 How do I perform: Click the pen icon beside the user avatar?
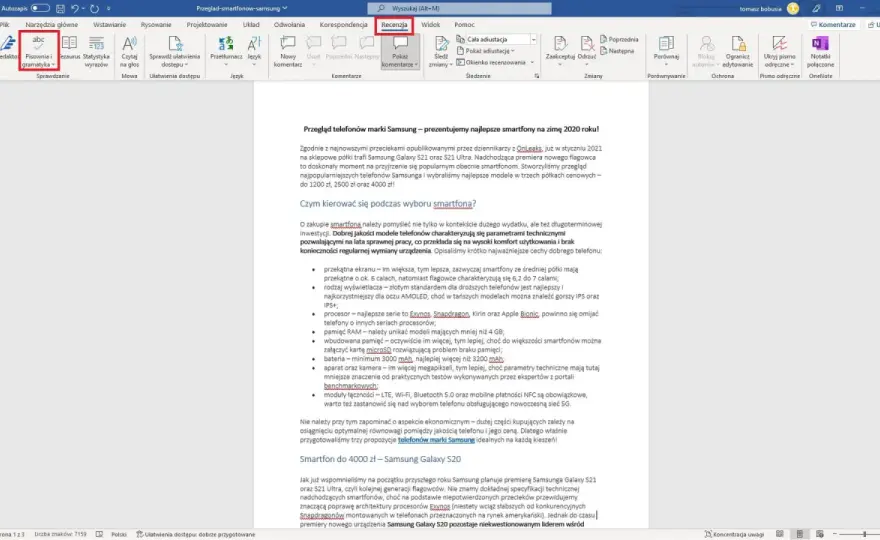pyautogui.click(x=816, y=8)
